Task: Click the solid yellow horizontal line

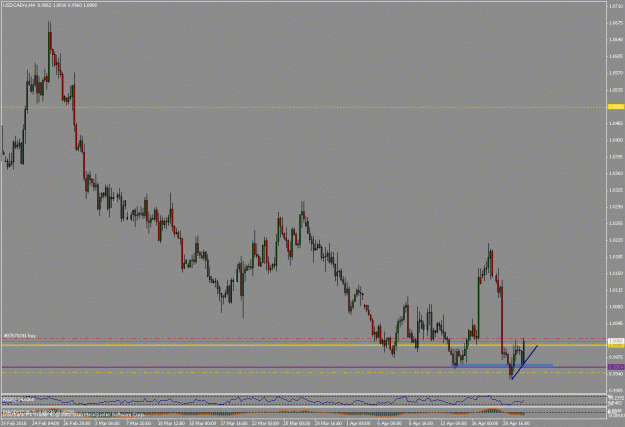Action: click(303, 345)
